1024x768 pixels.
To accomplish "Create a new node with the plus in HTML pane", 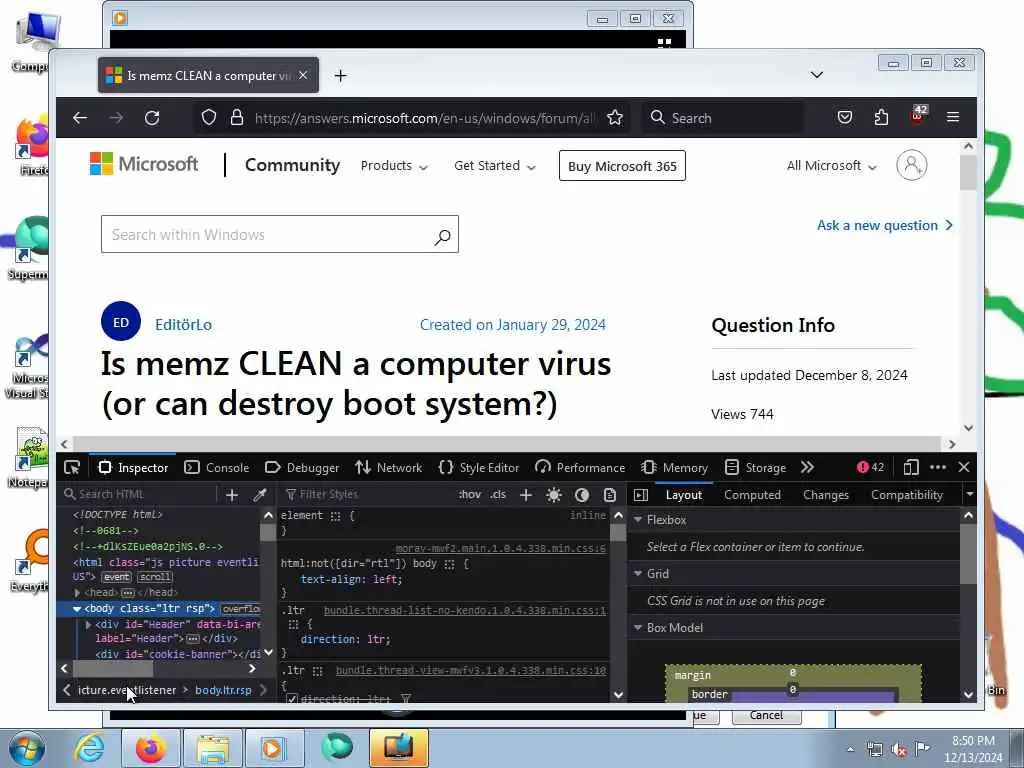I will pyautogui.click(x=232, y=495).
